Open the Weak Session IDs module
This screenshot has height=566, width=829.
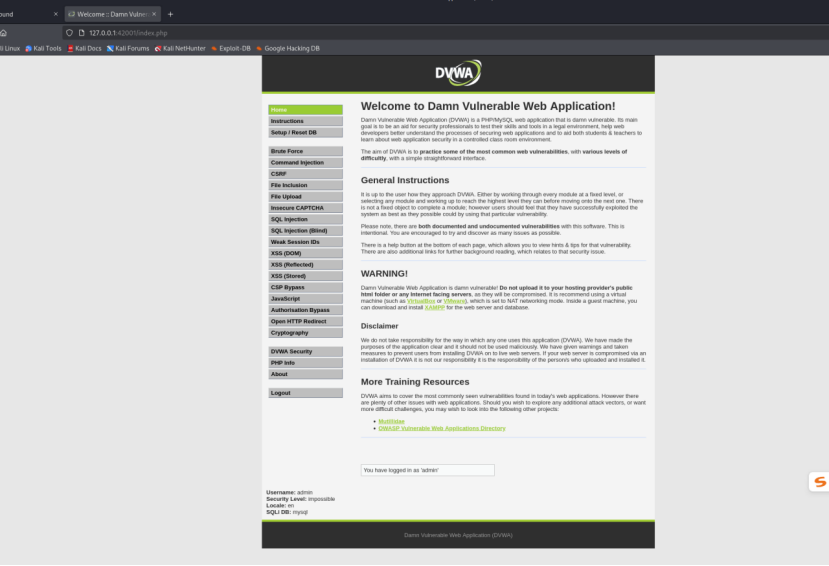(306, 242)
